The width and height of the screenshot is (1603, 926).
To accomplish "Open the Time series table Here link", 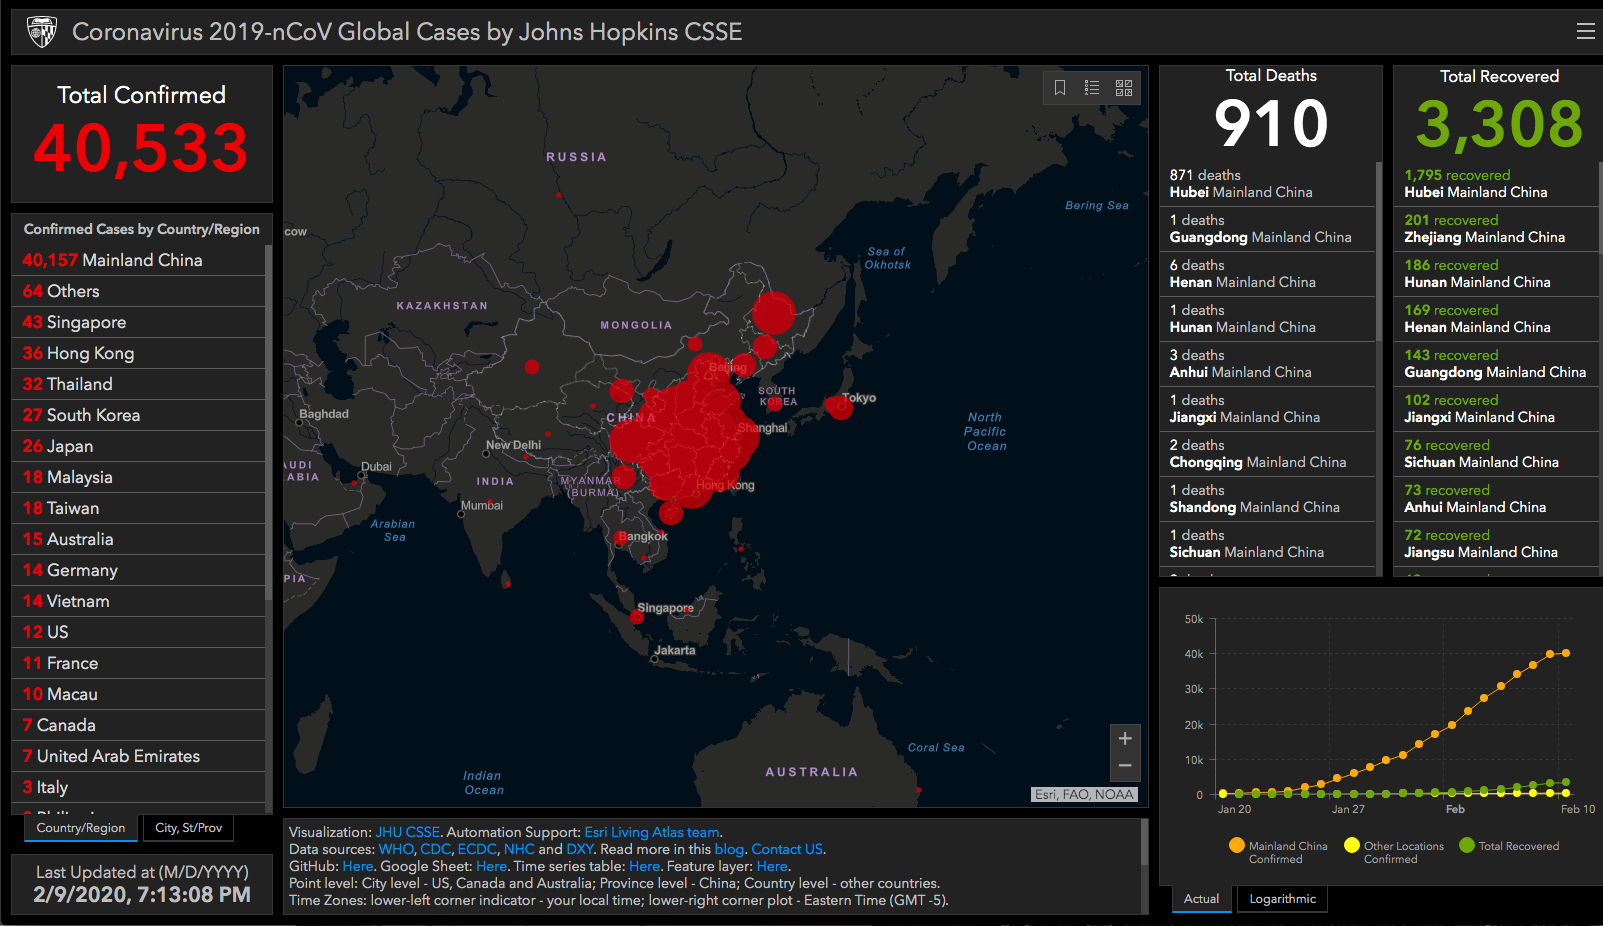I will [x=644, y=866].
